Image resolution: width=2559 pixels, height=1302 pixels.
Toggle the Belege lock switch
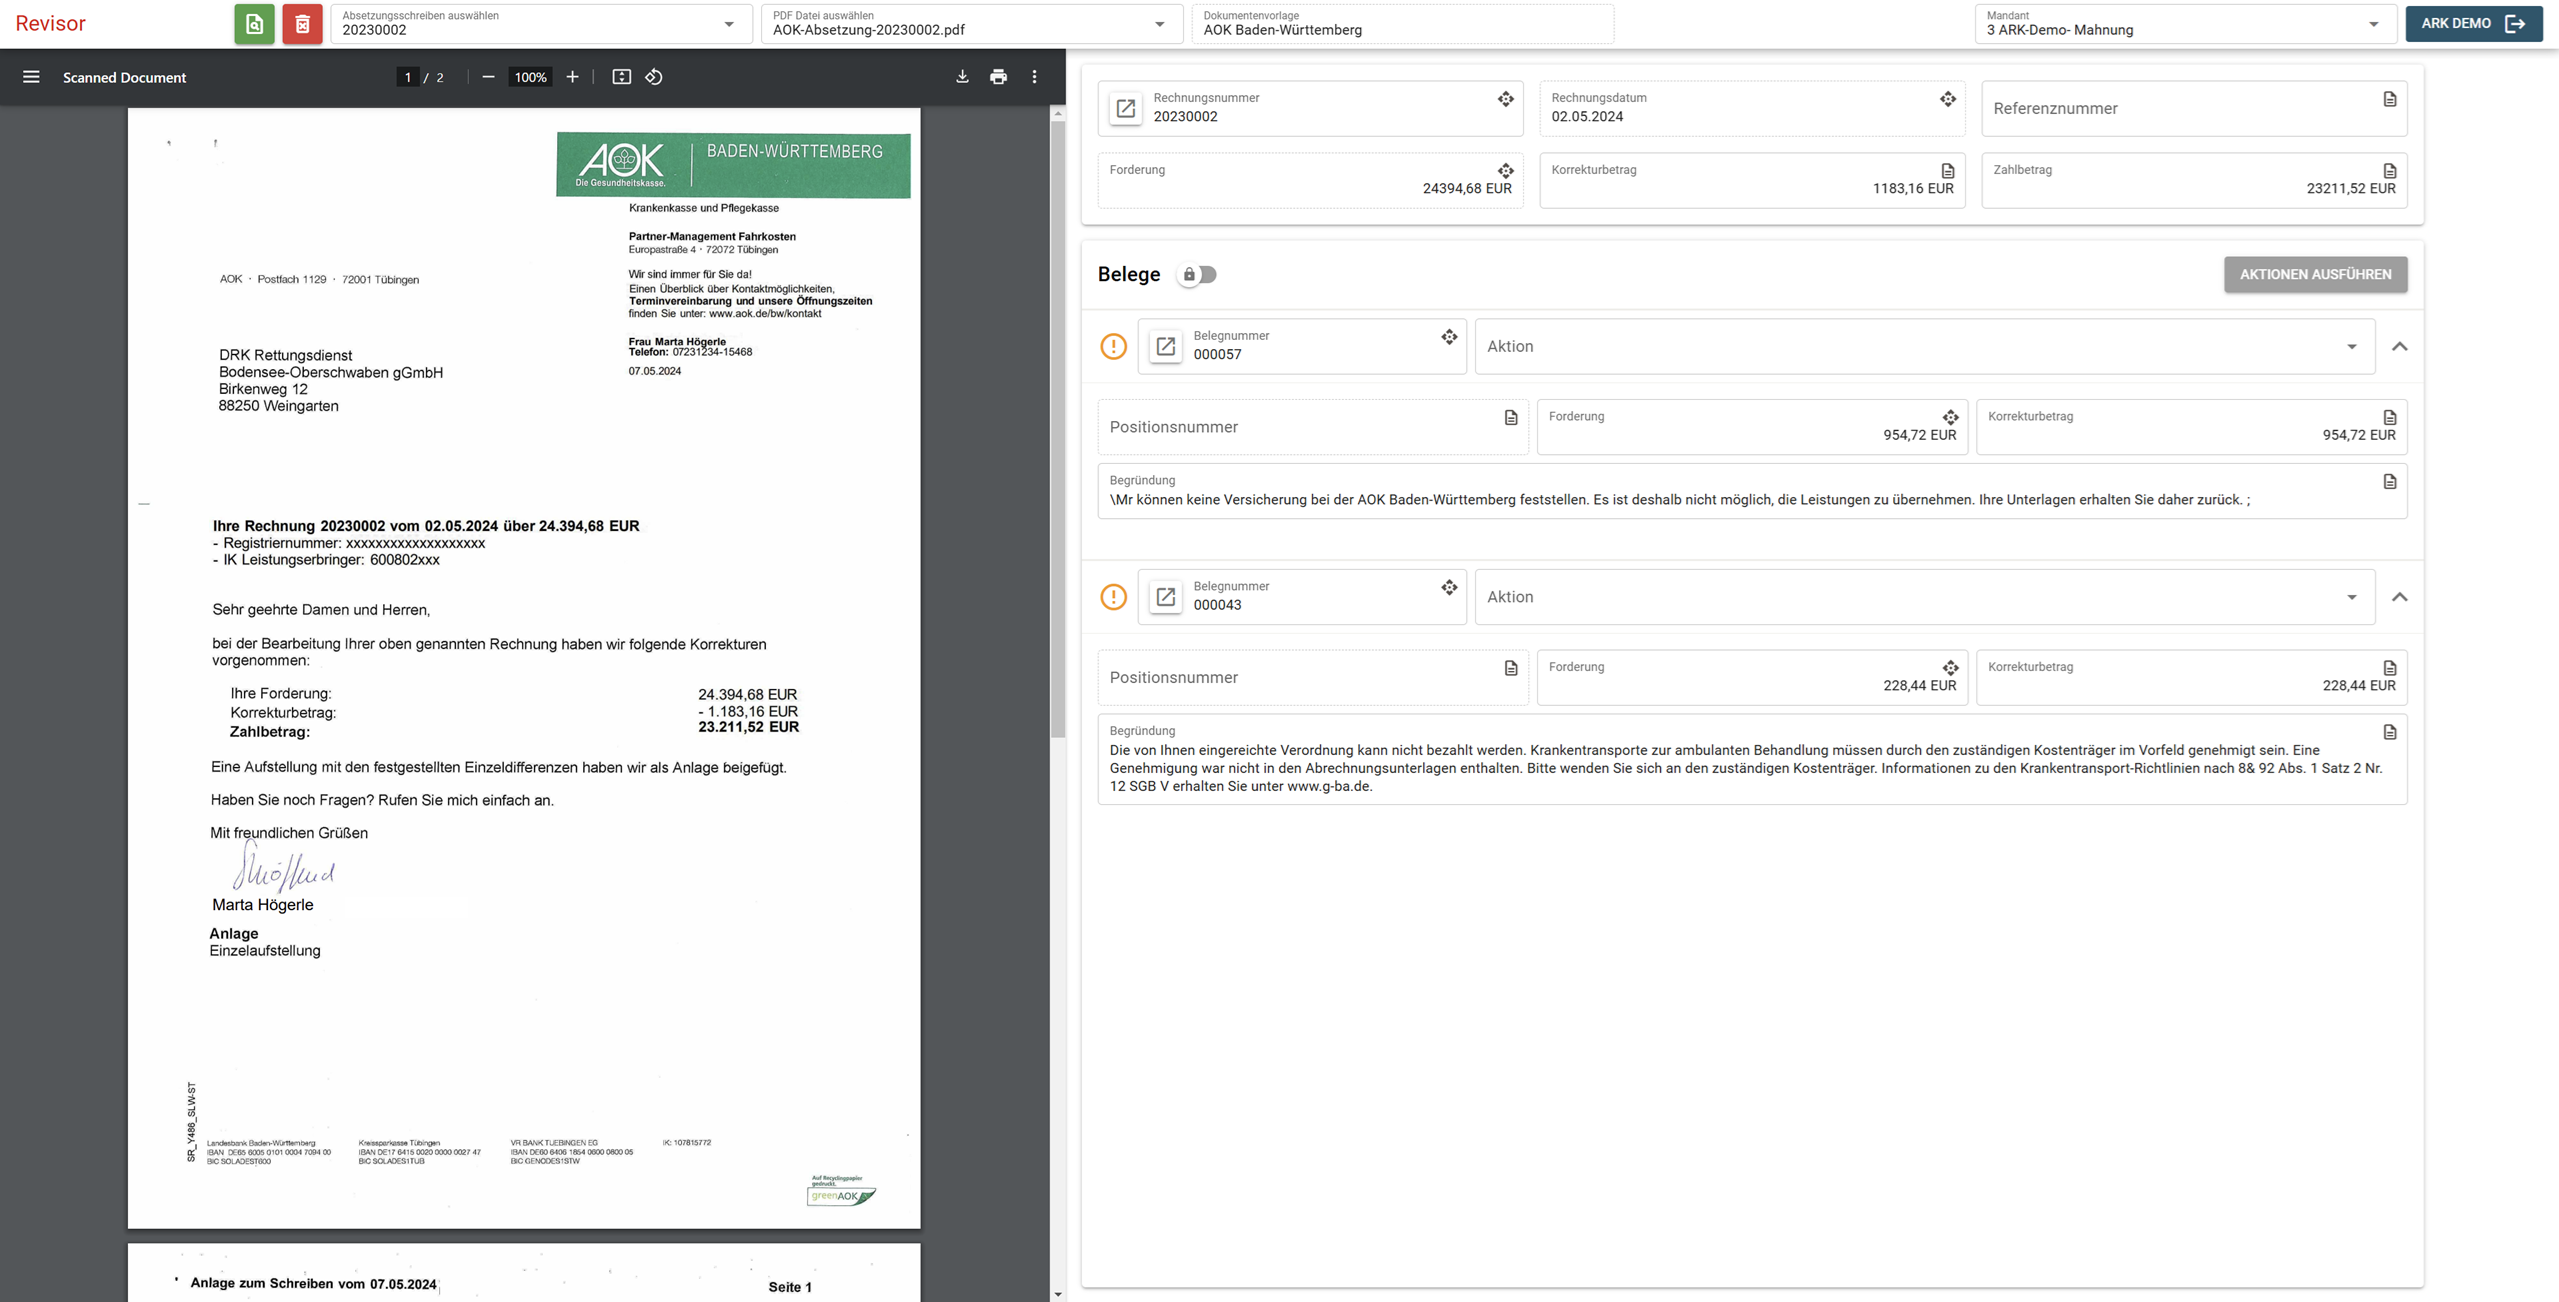click(x=1198, y=274)
